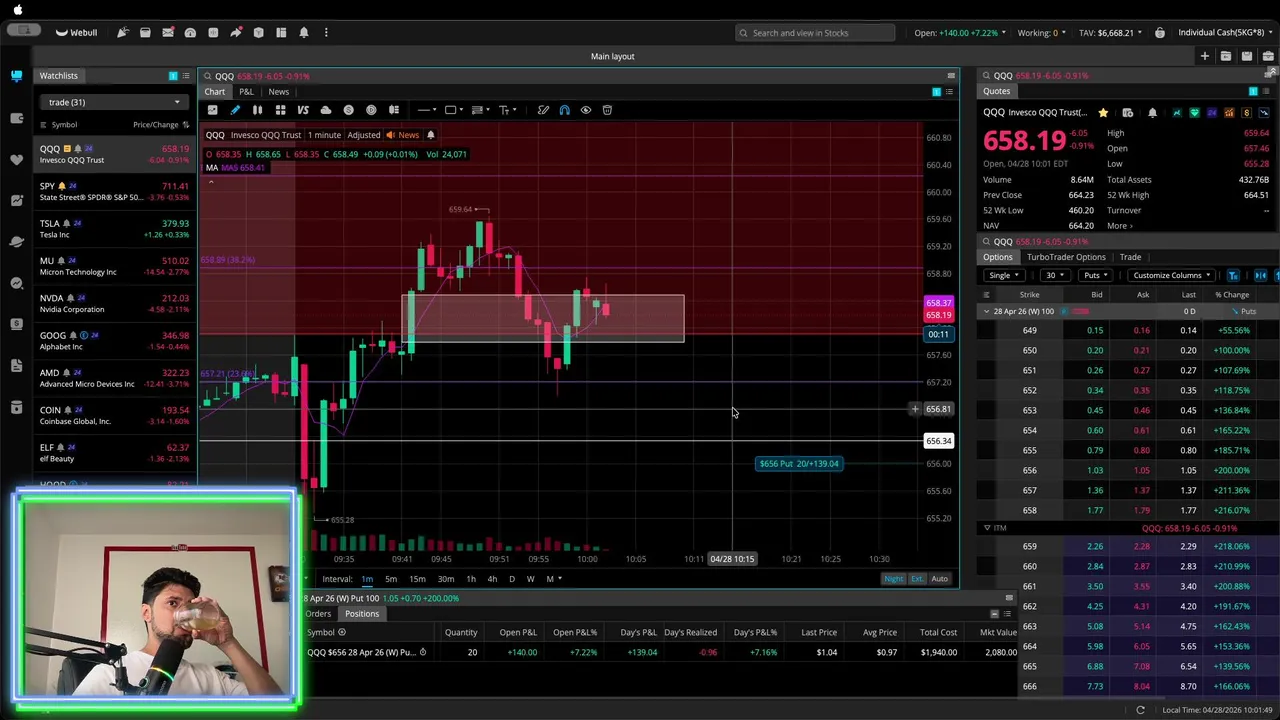1280x720 pixels.
Task: Open the Apple menu
Action: tap(18, 10)
